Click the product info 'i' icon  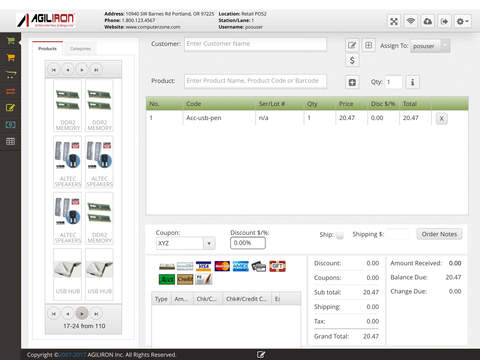[x=412, y=82]
